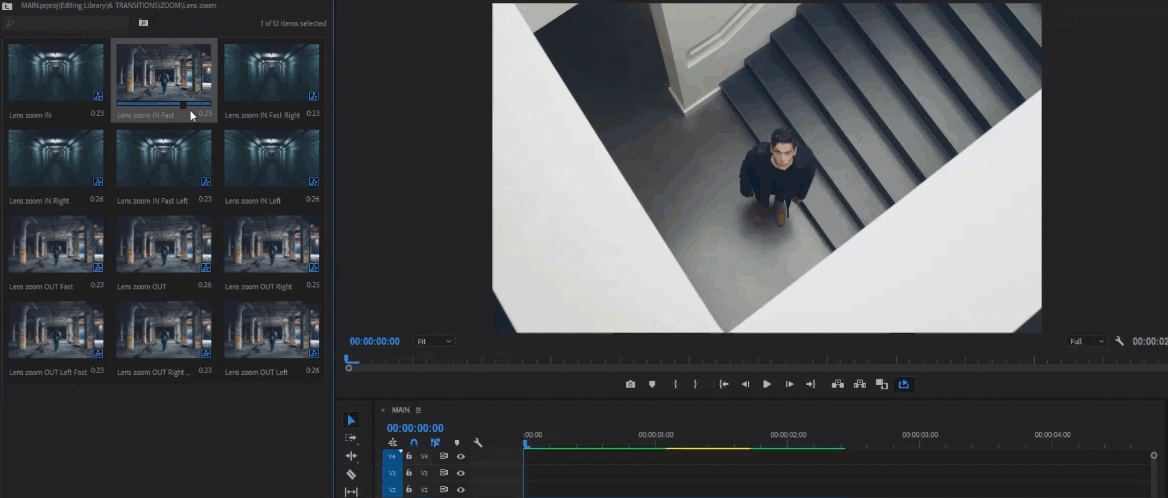1168x498 pixels.
Task: Toggle V4 track output eye
Action: [461, 456]
